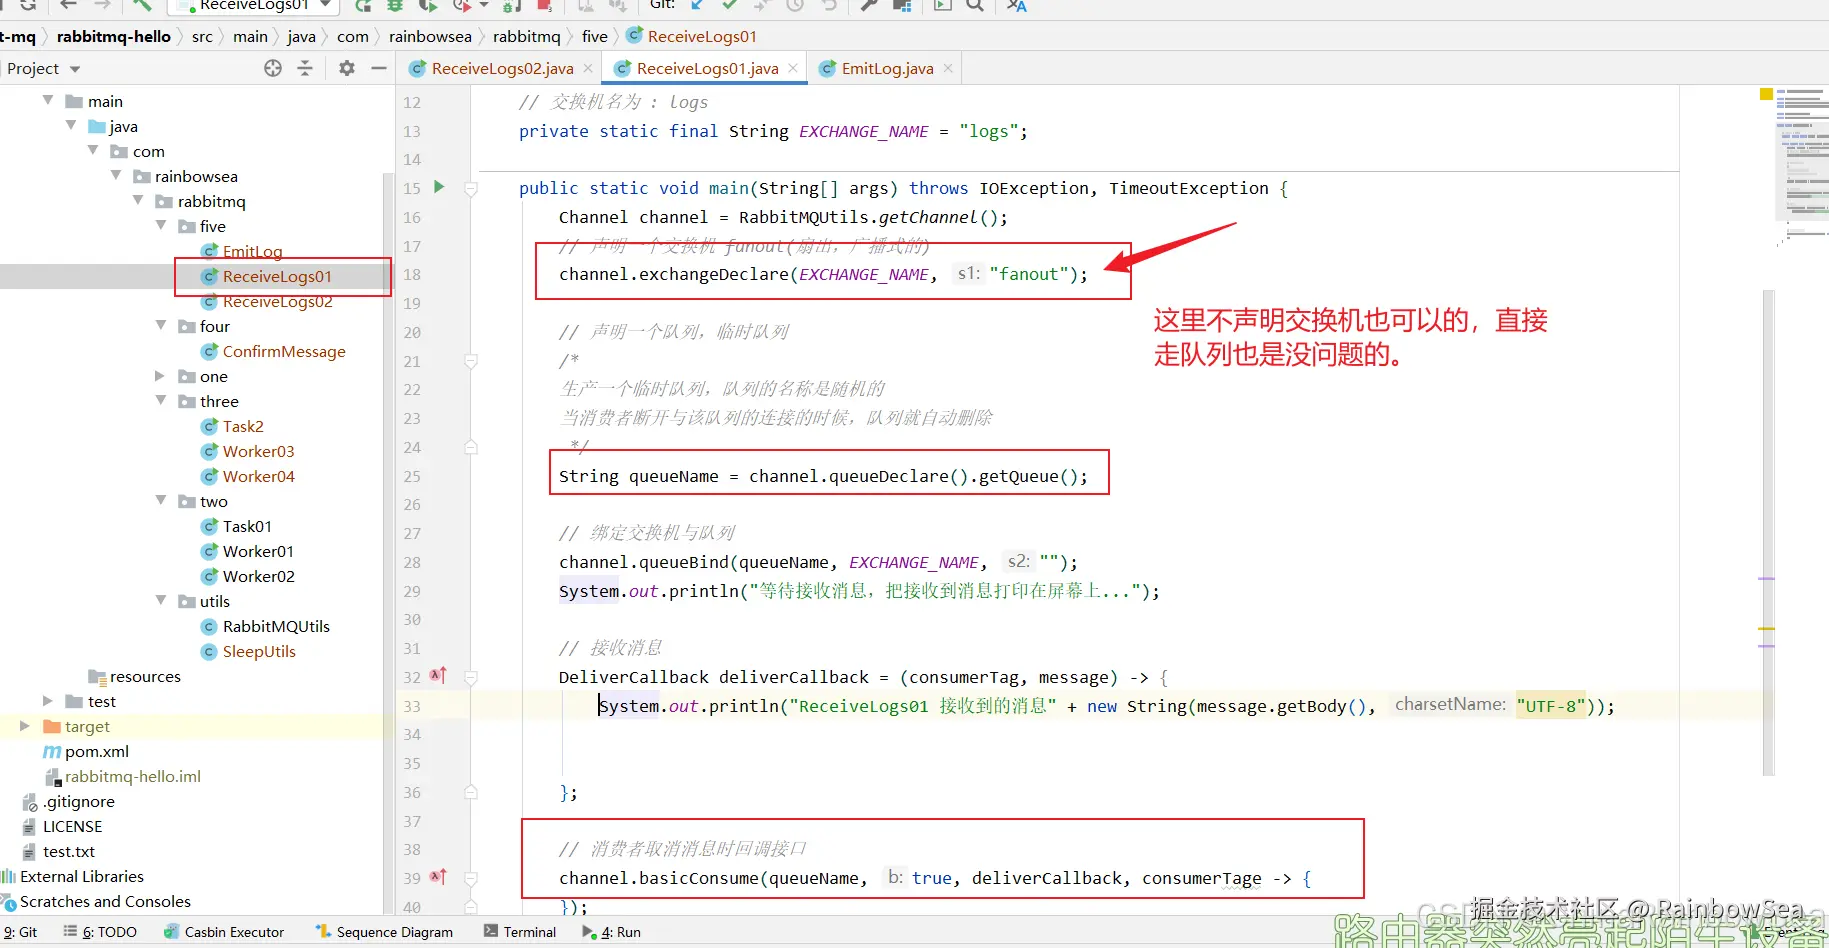Image resolution: width=1829 pixels, height=948 pixels.
Task: Hide the Project tool window
Action: click(x=379, y=68)
